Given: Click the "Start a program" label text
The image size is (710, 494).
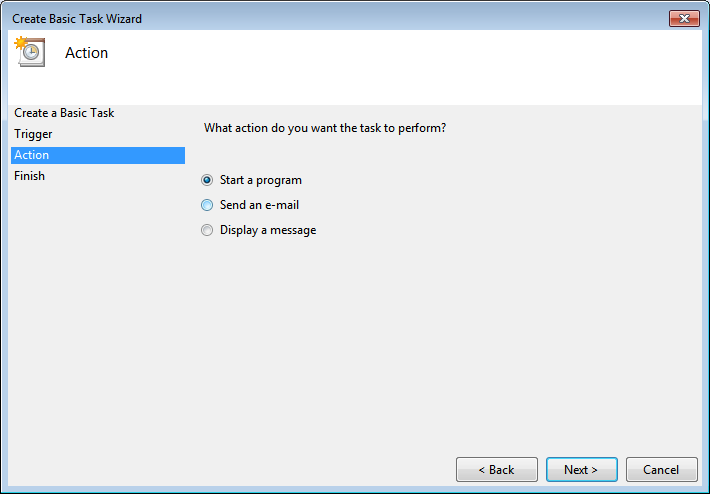Looking at the screenshot, I should click(x=261, y=181).
